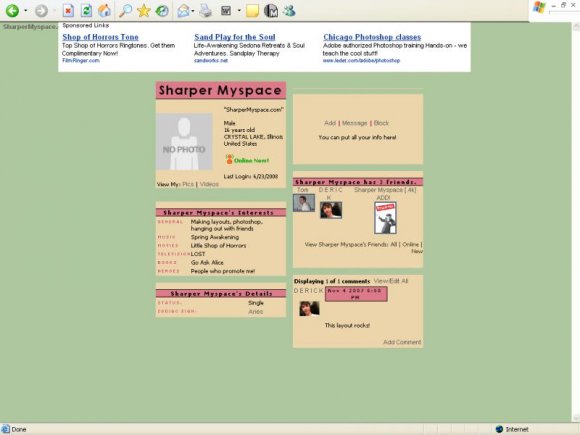The height and width of the screenshot is (435, 580).
Task: Click the 'Little Shop of Horrors' movies entry
Action: pos(218,246)
